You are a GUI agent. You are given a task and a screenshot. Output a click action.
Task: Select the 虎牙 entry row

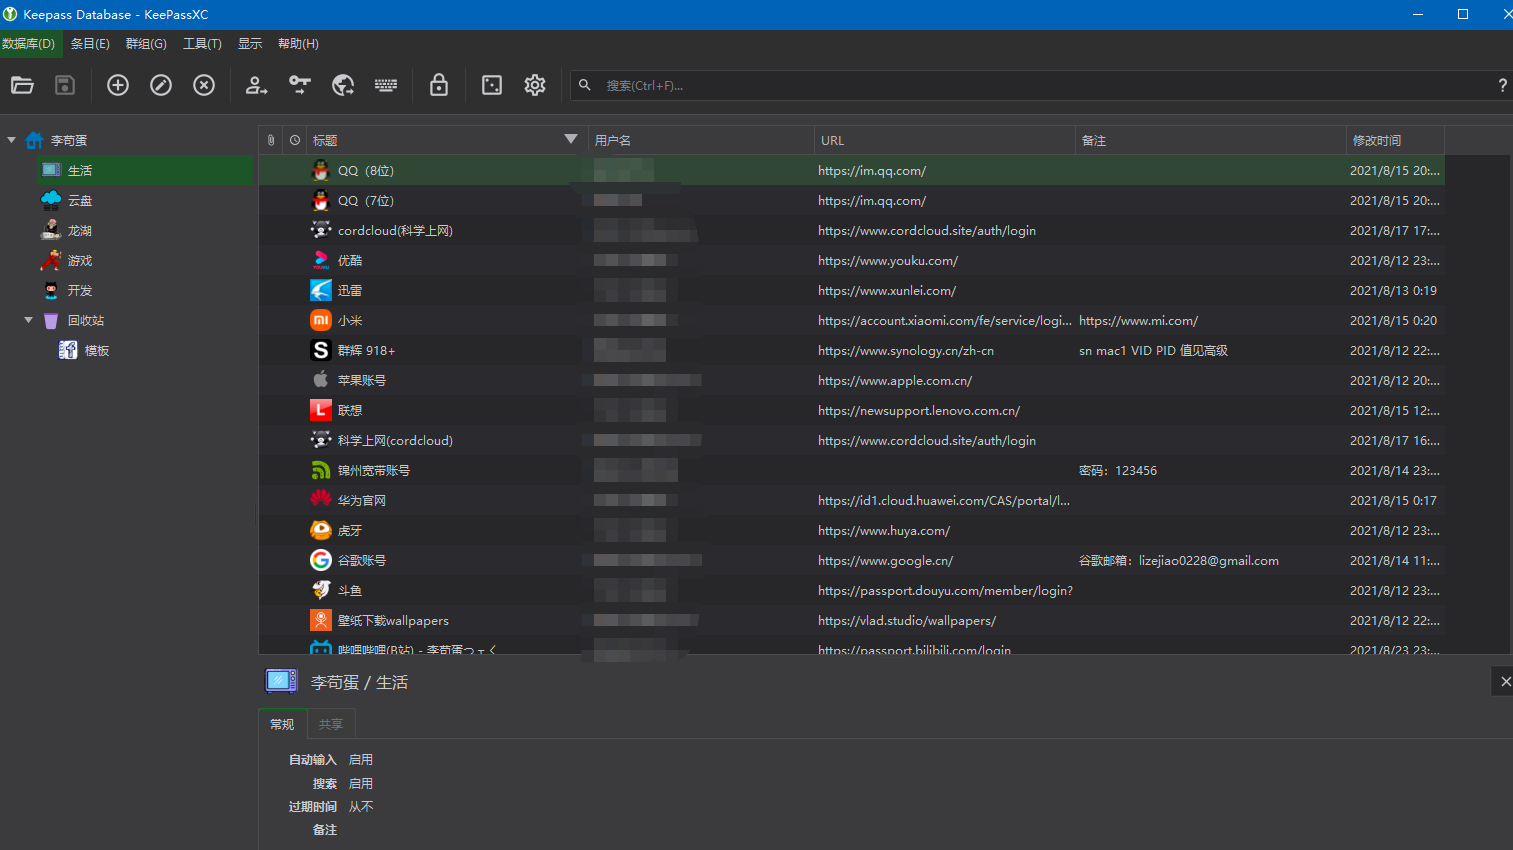(851, 530)
